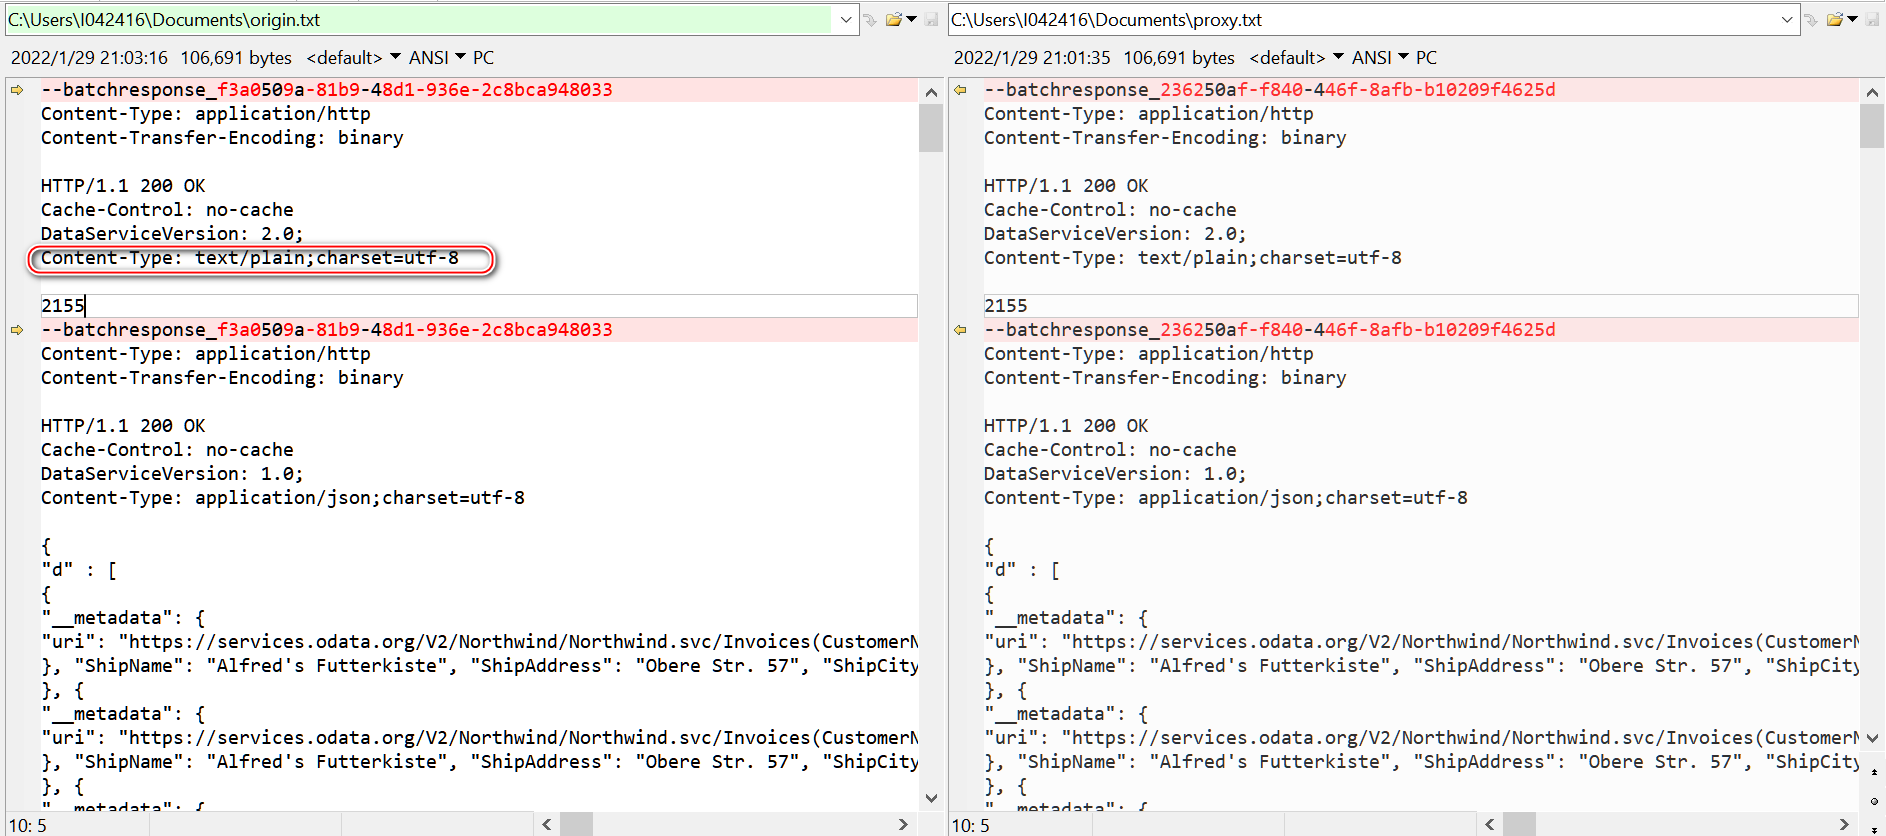Click left pane horizontal scrollbar thumb
This screenshot has width=1886, height=836.
tap(577, 824)
